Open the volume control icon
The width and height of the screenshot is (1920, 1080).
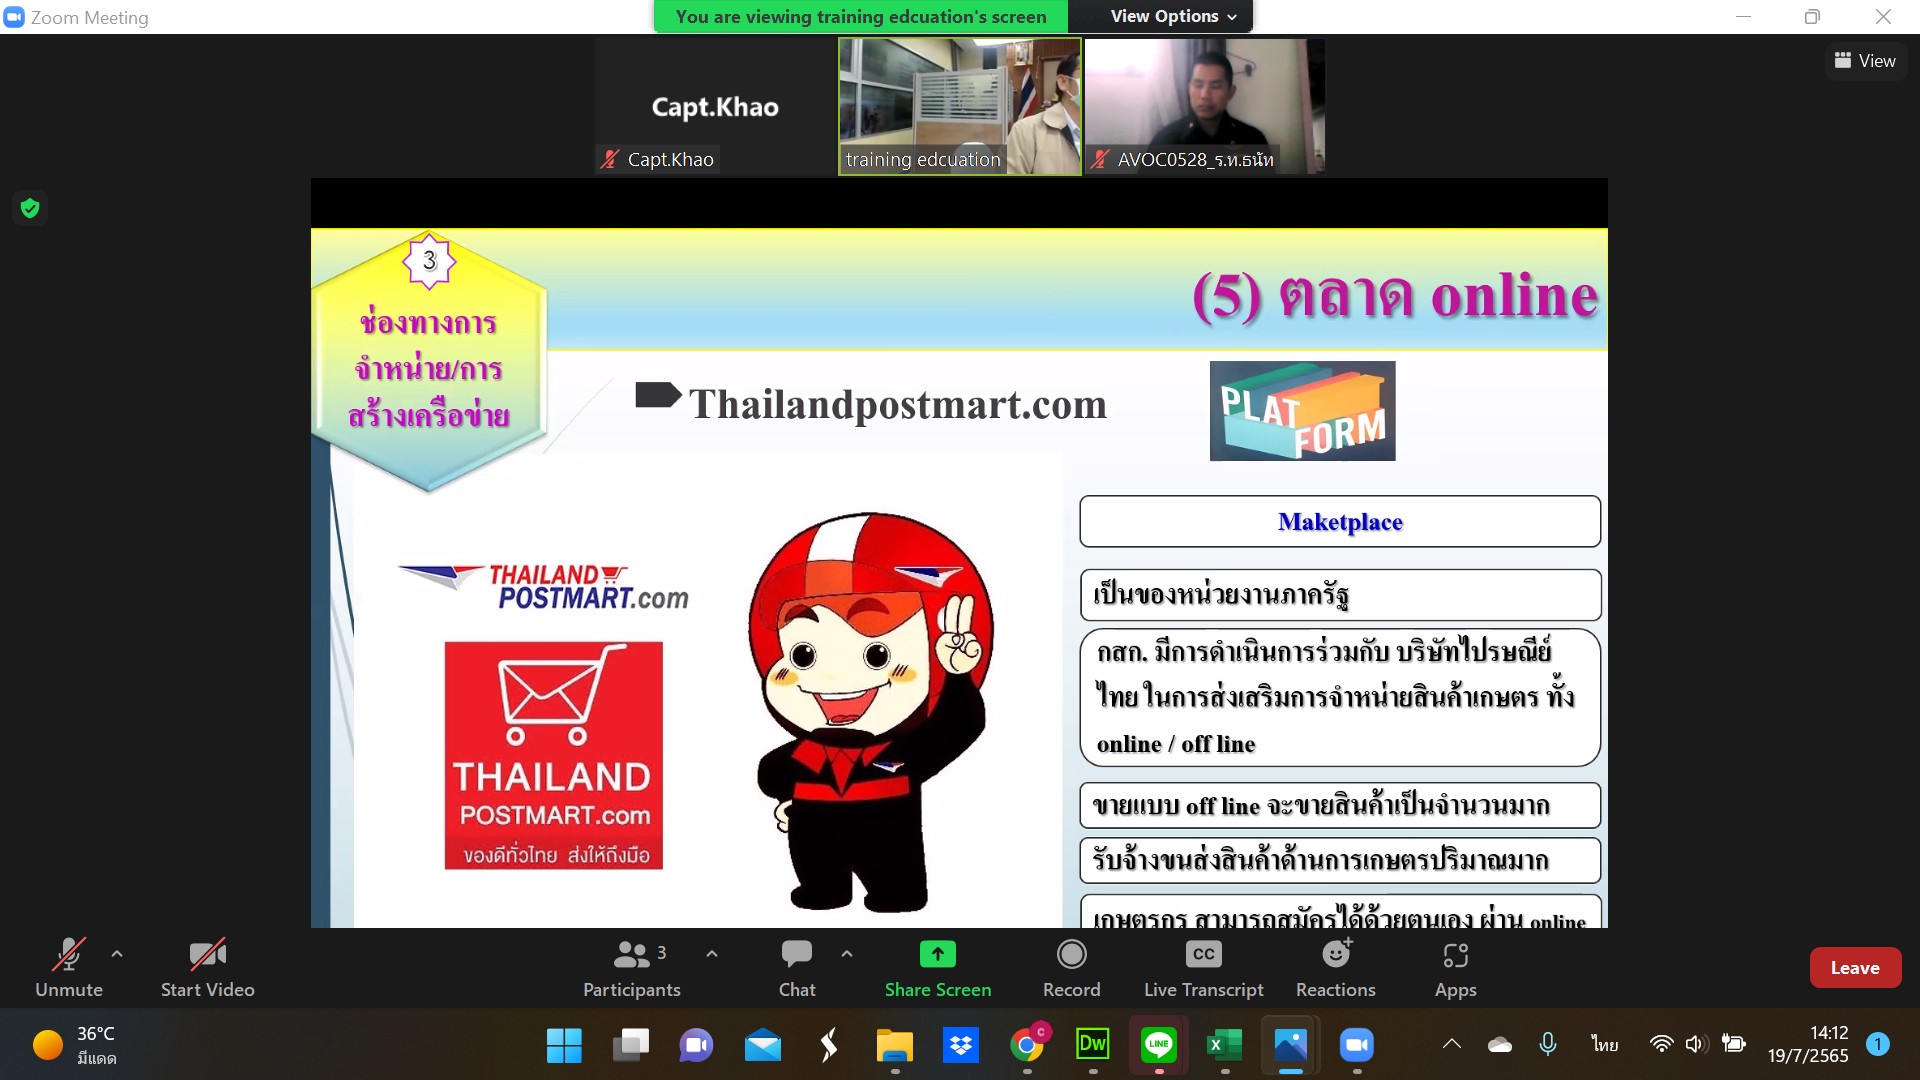1696,1044
